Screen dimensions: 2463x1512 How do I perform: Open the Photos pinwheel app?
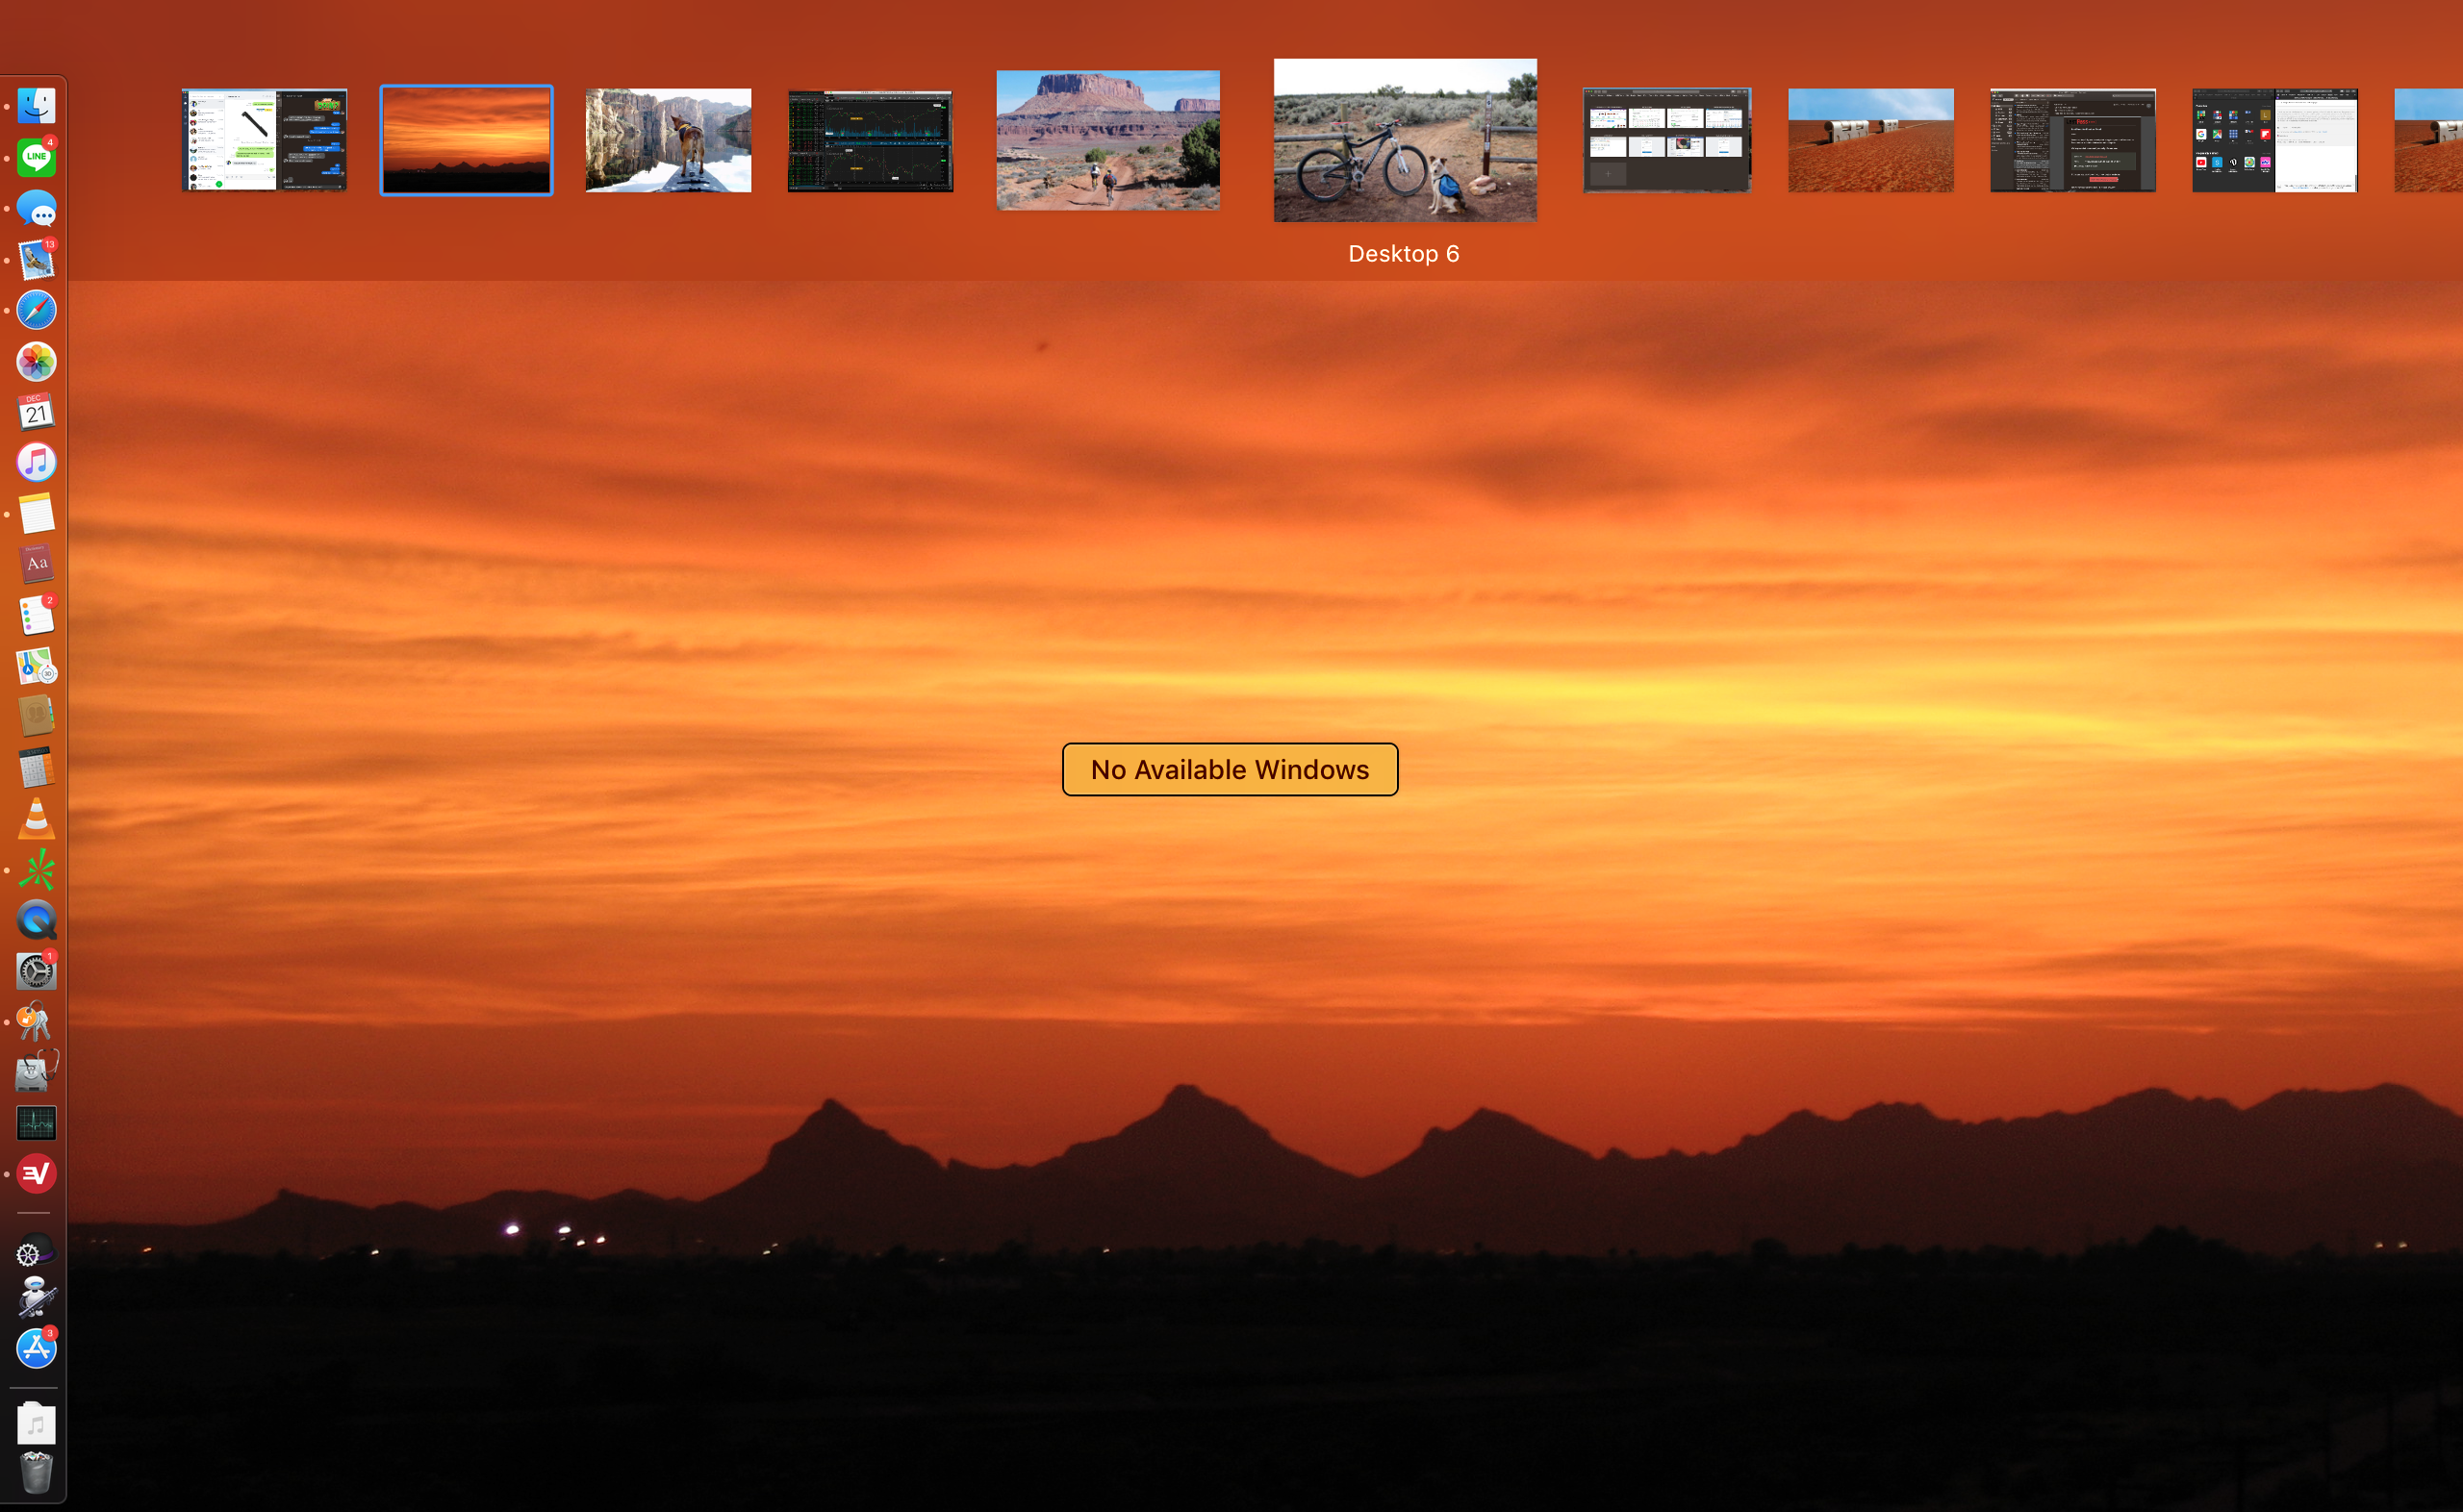tap(36, 362)
